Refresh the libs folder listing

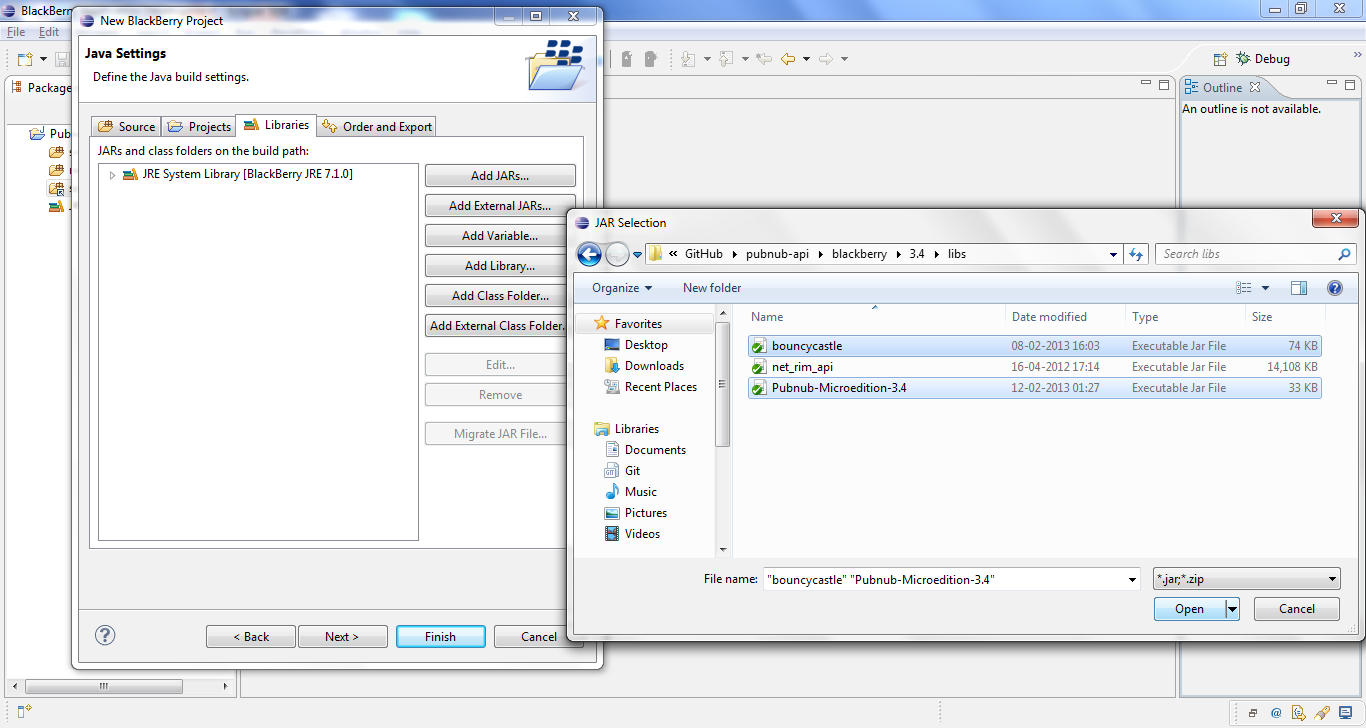click(1136, 254)
